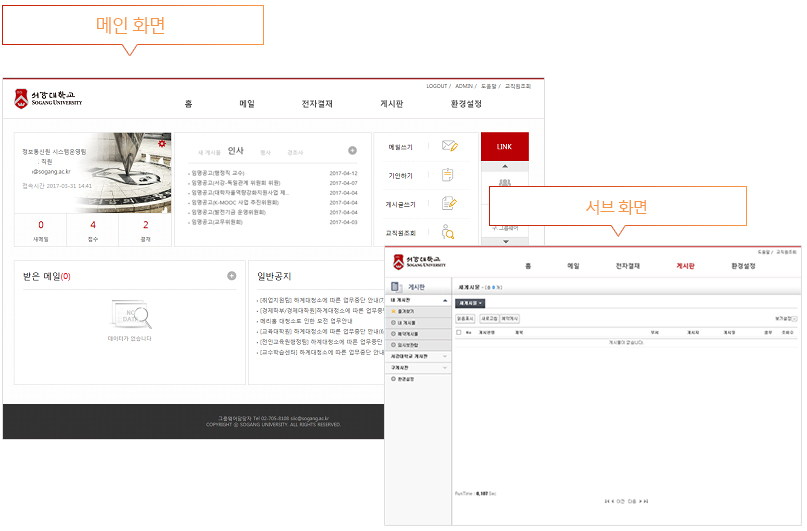Click the ADMIN link
Viewport: 807px width, 531px height.
pos(464,86)
